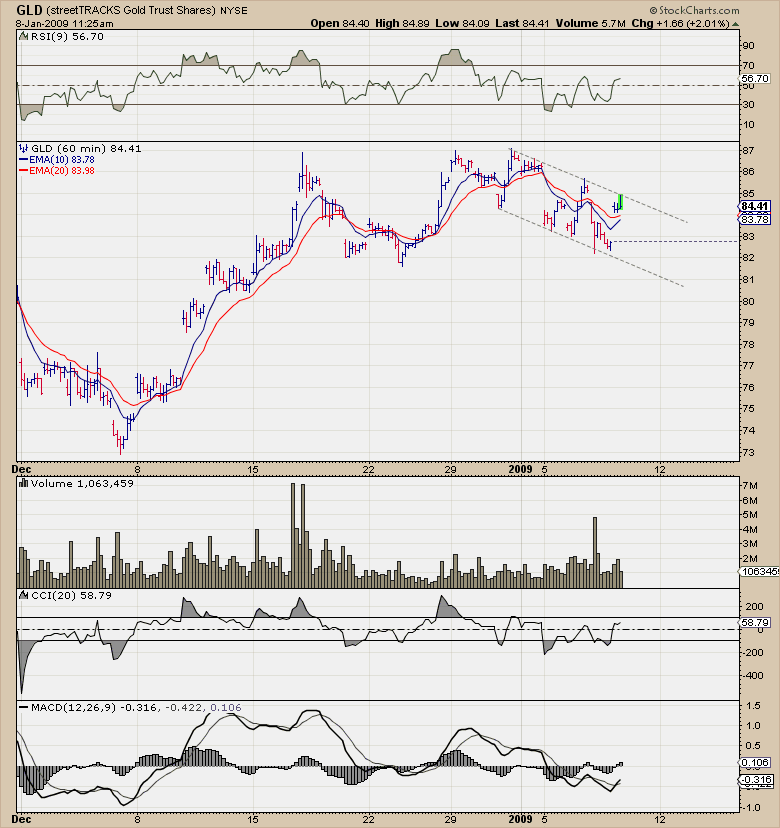780x828 pixels.
Task: Click the -400 label on the CCI axis
Action: pyautogui.click(x=752, y=675)
